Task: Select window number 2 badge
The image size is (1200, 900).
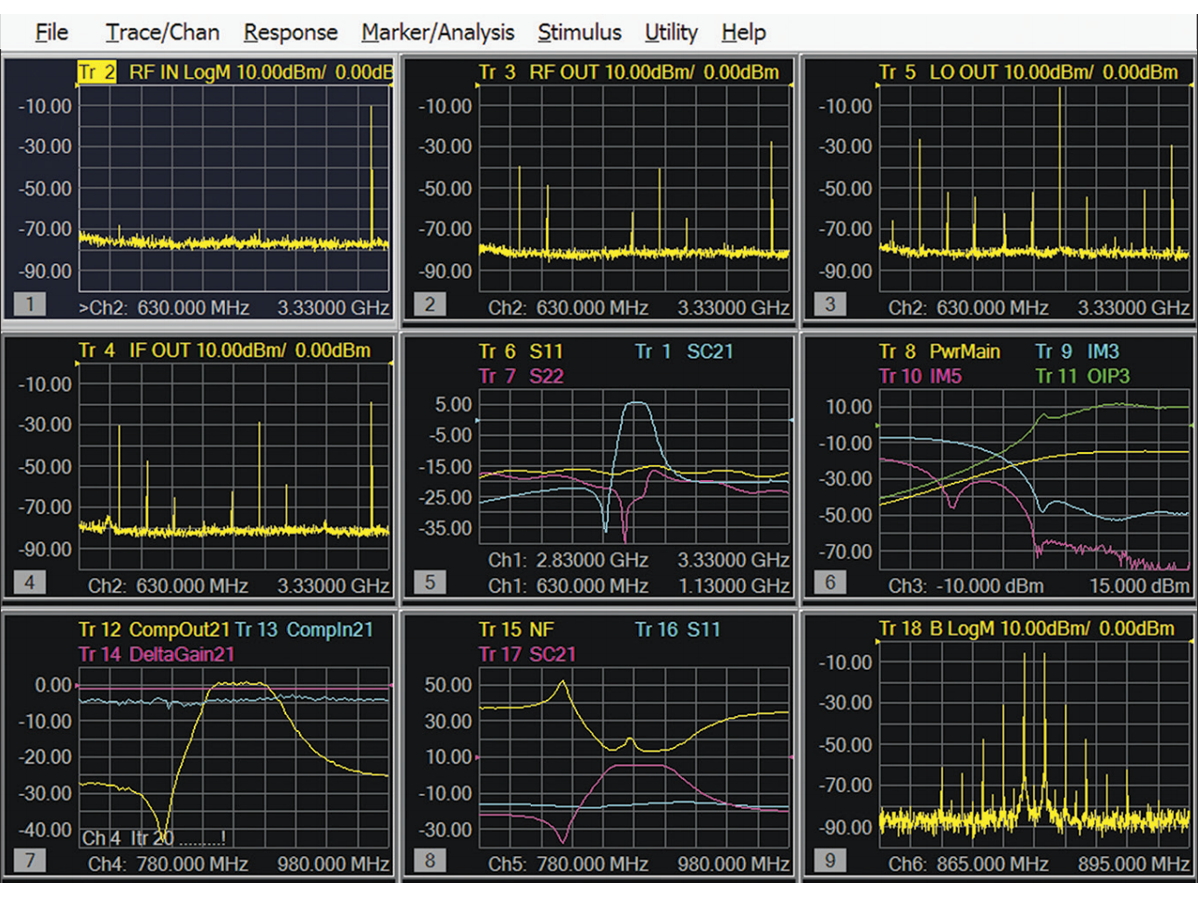Action: 430,304
